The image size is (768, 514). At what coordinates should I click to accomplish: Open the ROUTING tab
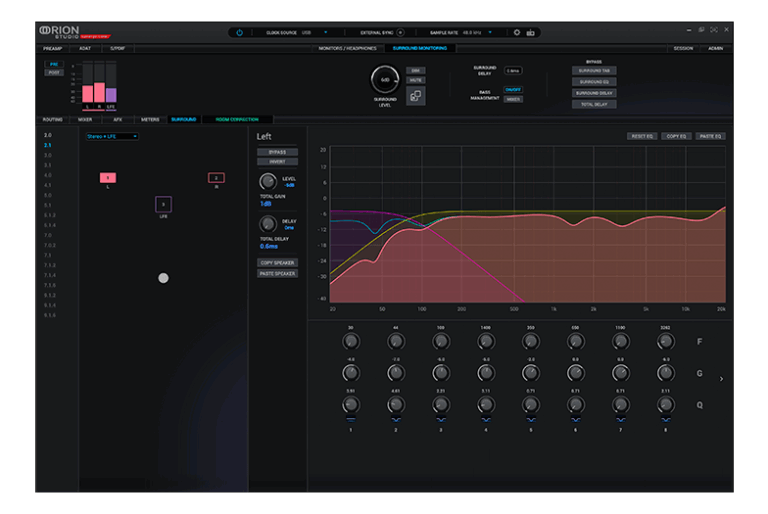(x=52, y=120)
